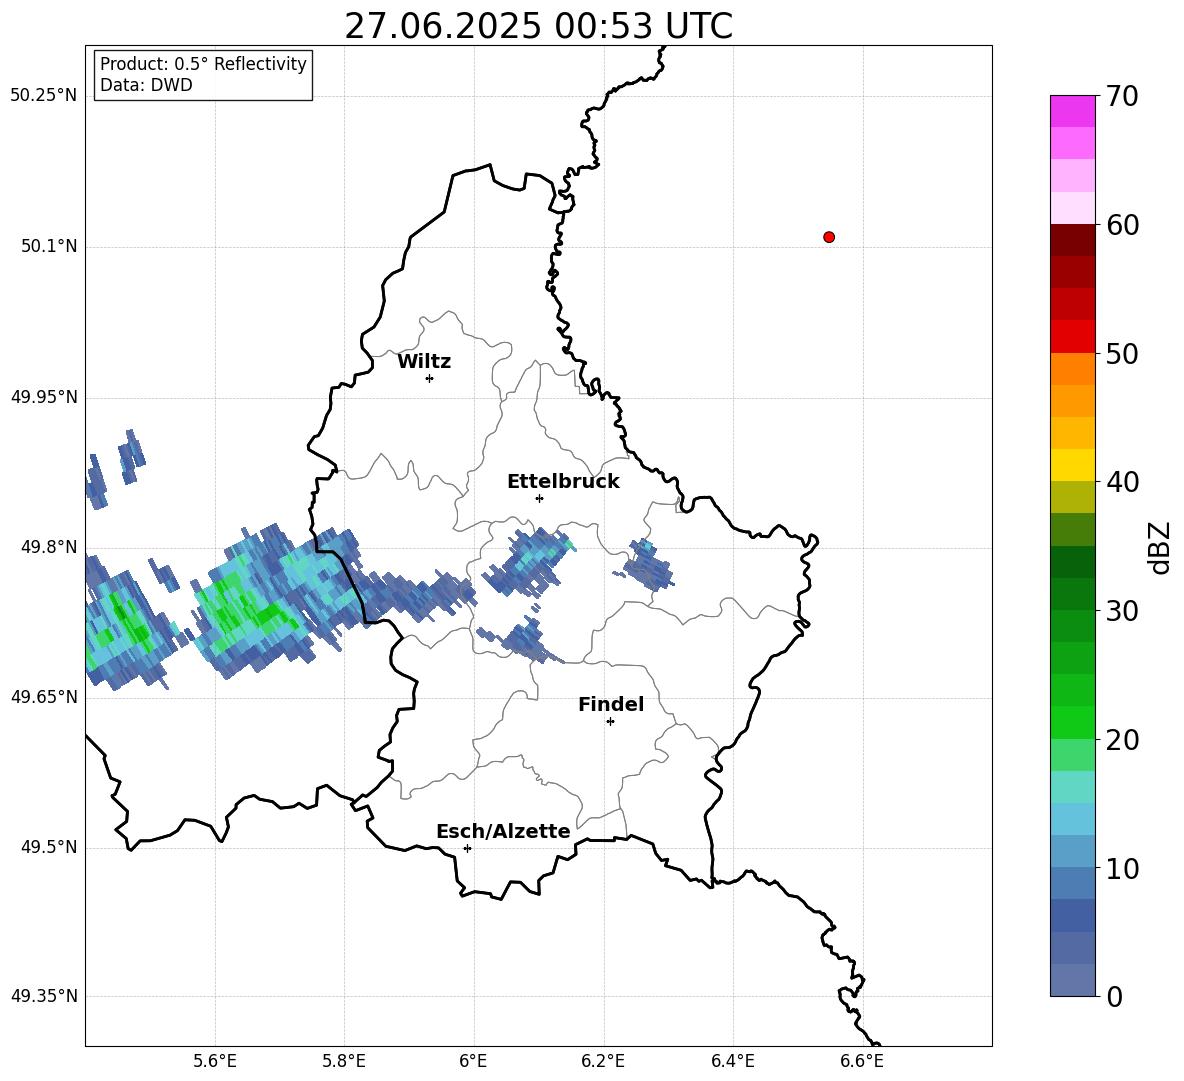This screenshot has width=1184, height=1081.
Task: Click the title 27.06.2025 00:53 UTC
Action: coord(538,26)
